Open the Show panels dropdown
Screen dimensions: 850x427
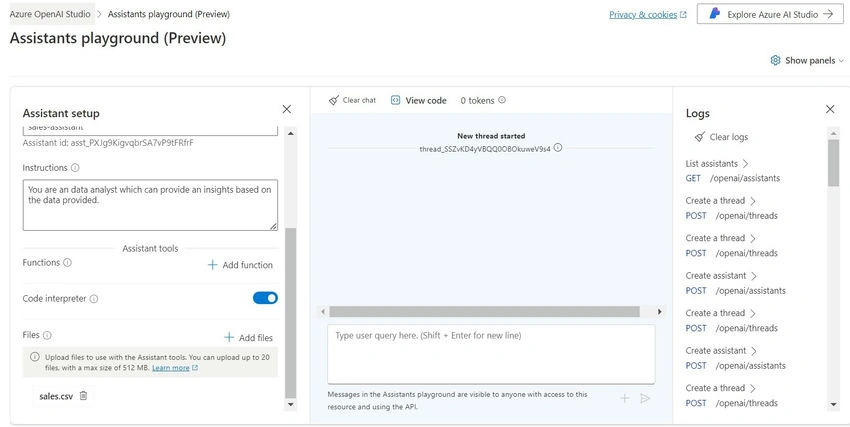tap(807, 60)
